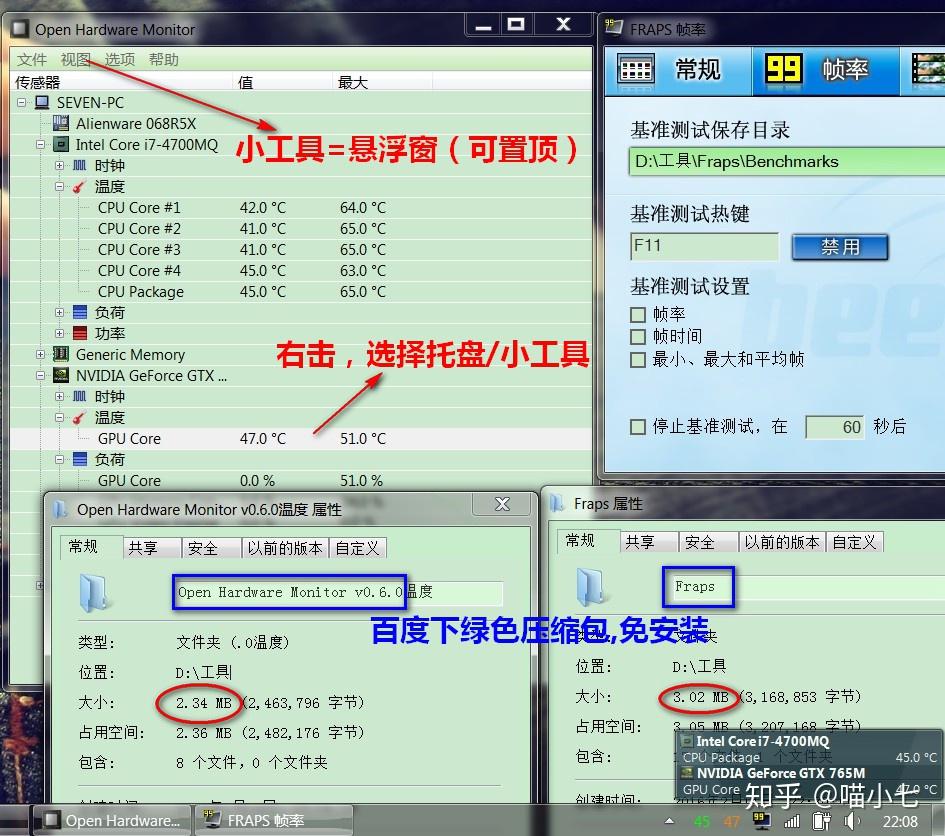Click the tray GPU temperature 47 icon
Screen dimensions: 945x836
732,822
